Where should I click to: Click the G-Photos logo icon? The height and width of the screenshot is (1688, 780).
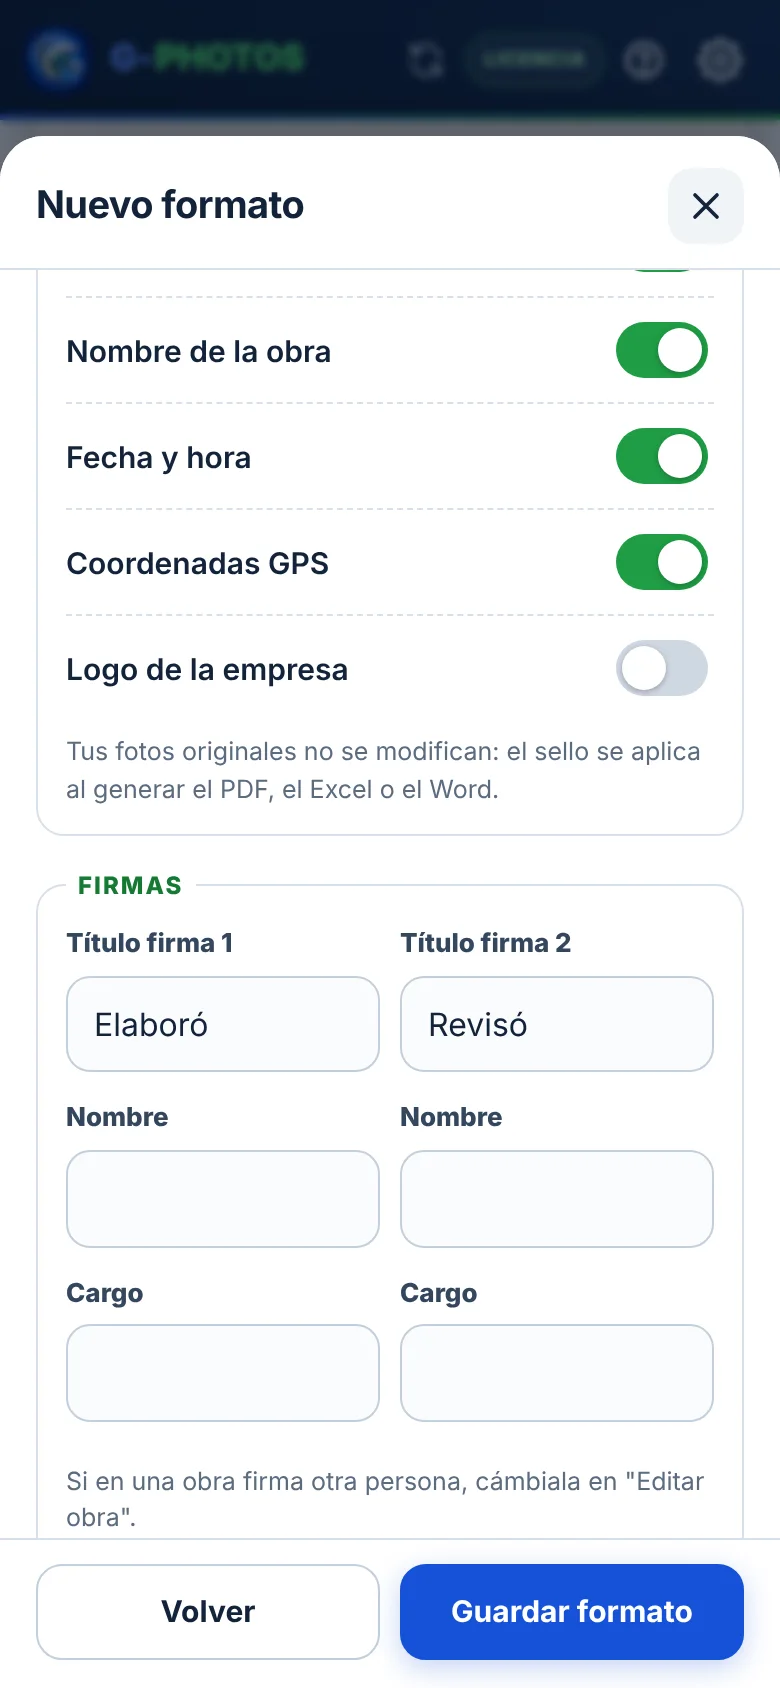tap(57, 59)
